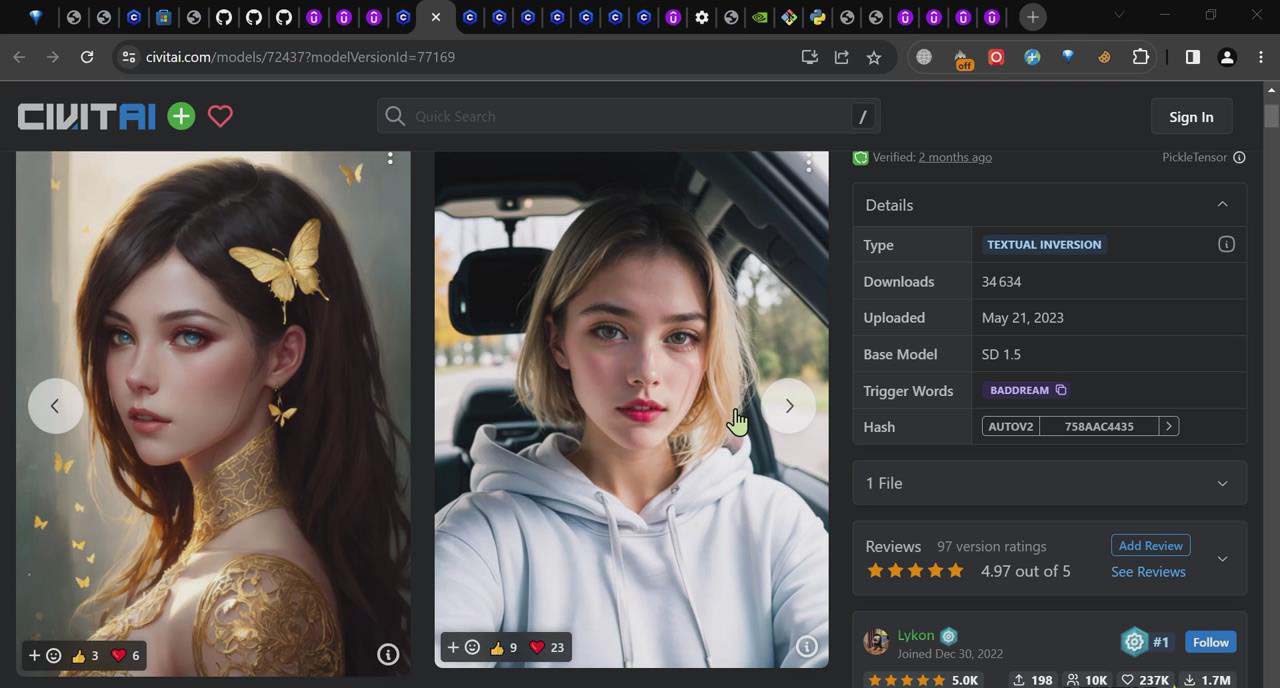
Task: View image info via the info icon
Action: point(806,647)
